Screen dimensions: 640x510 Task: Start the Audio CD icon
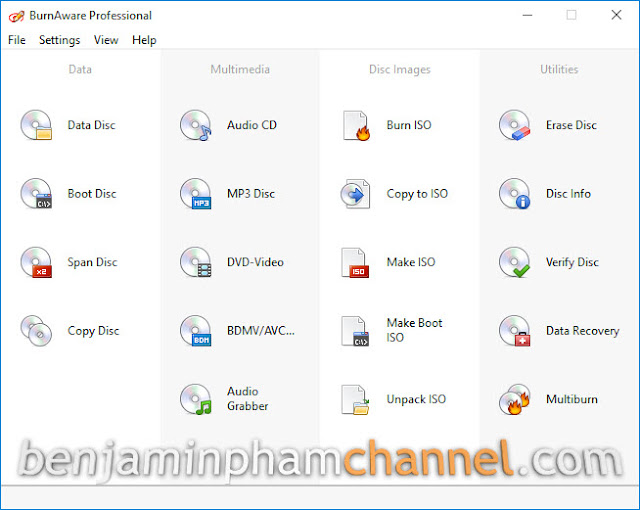196,125
